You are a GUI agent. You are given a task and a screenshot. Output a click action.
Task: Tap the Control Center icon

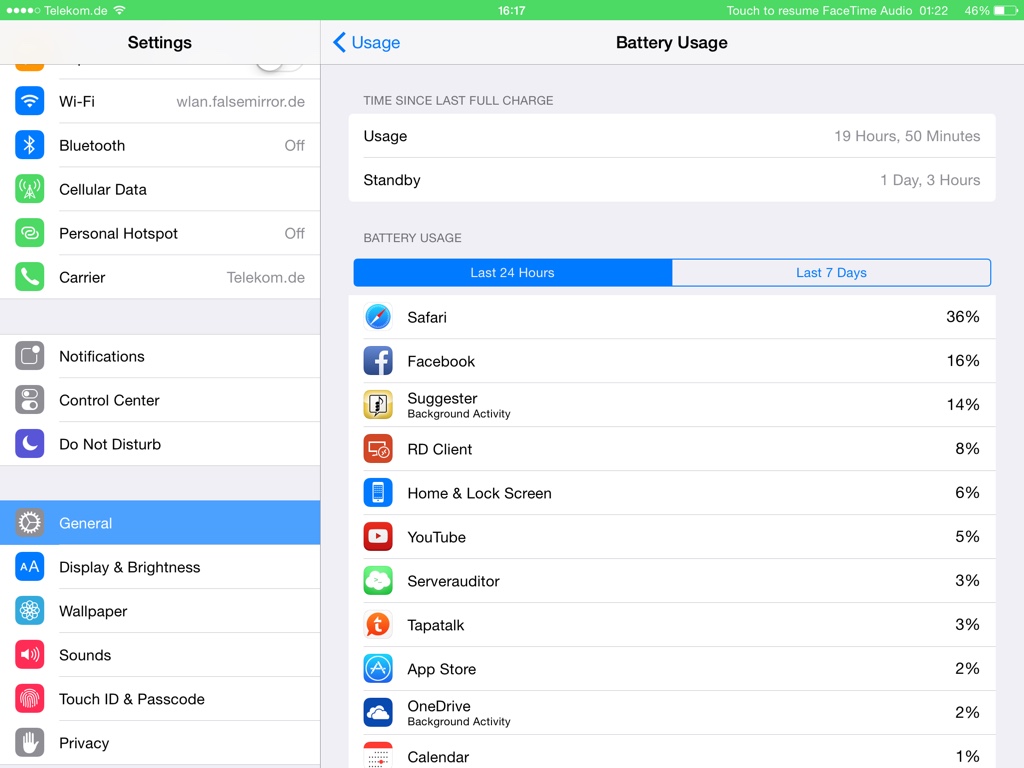[29, 400]
